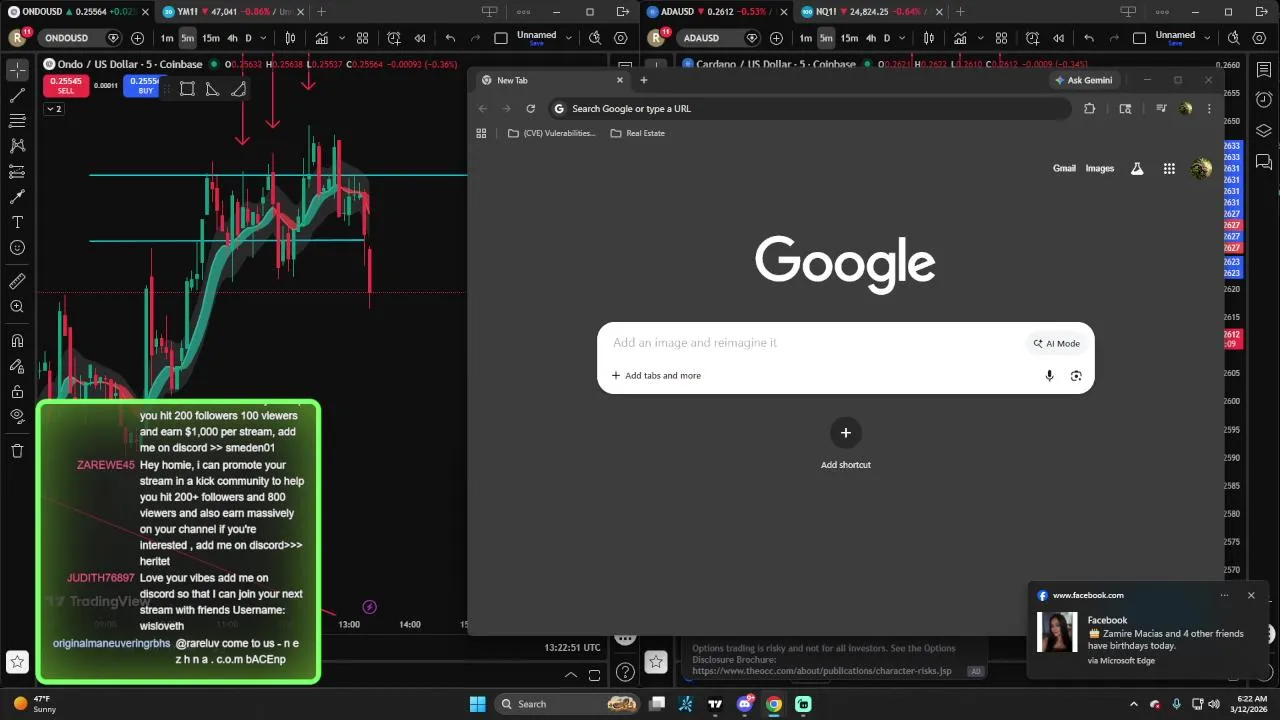Open the emoji icons drawing tool

(x=17, y=248)
